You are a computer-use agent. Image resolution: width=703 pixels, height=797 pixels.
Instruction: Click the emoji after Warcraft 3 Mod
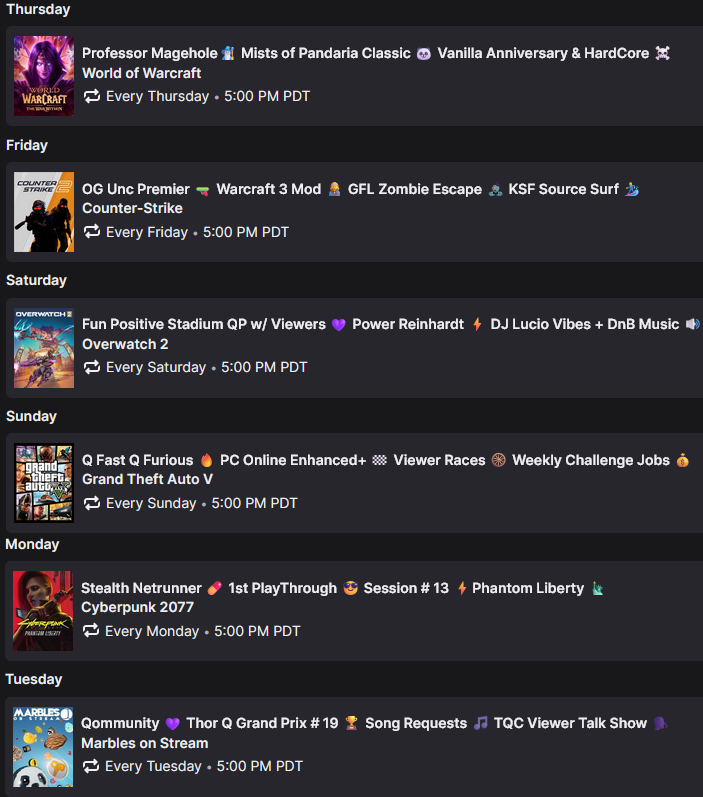pyautogui.click(x=334, y=189)
